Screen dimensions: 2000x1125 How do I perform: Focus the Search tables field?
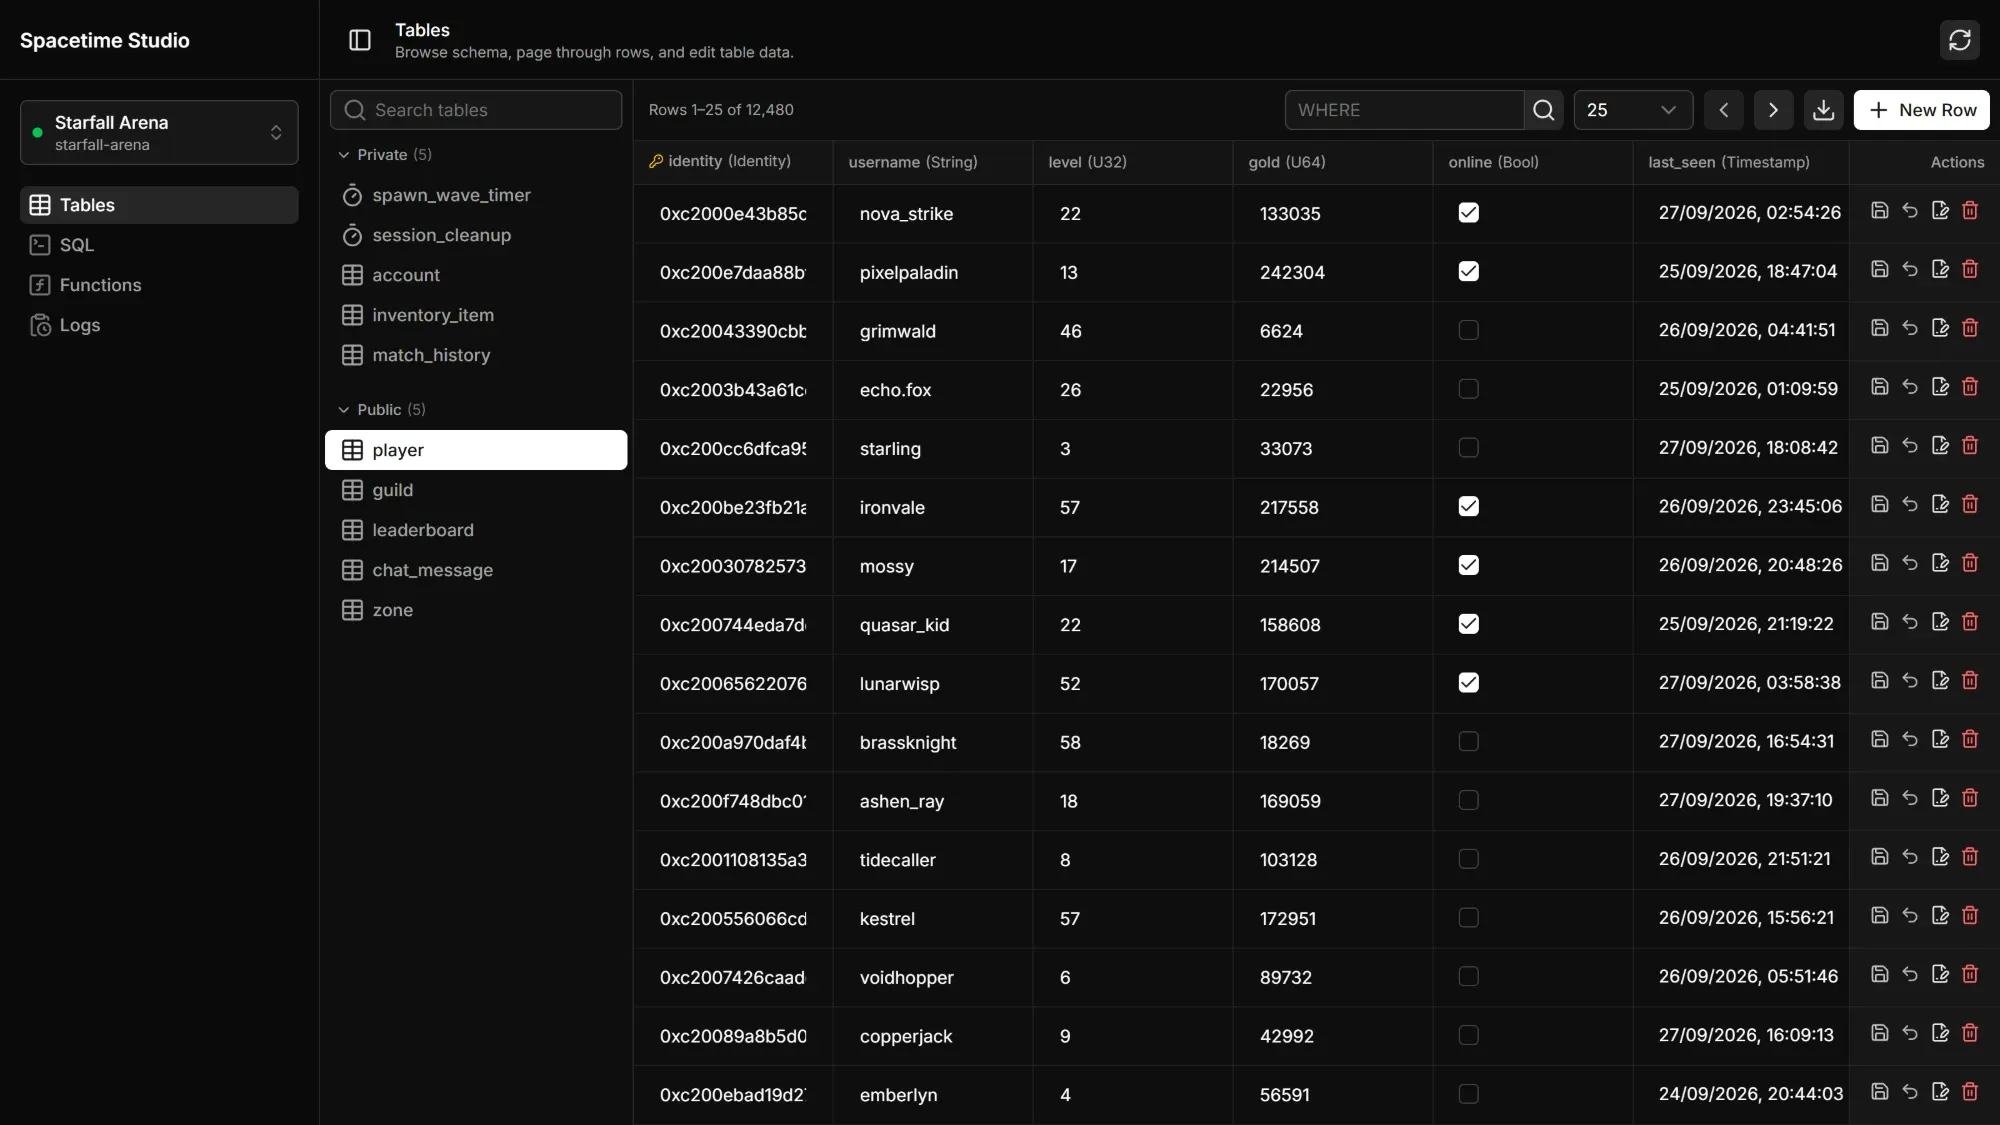pyautogui.click(x=476, y=110)
